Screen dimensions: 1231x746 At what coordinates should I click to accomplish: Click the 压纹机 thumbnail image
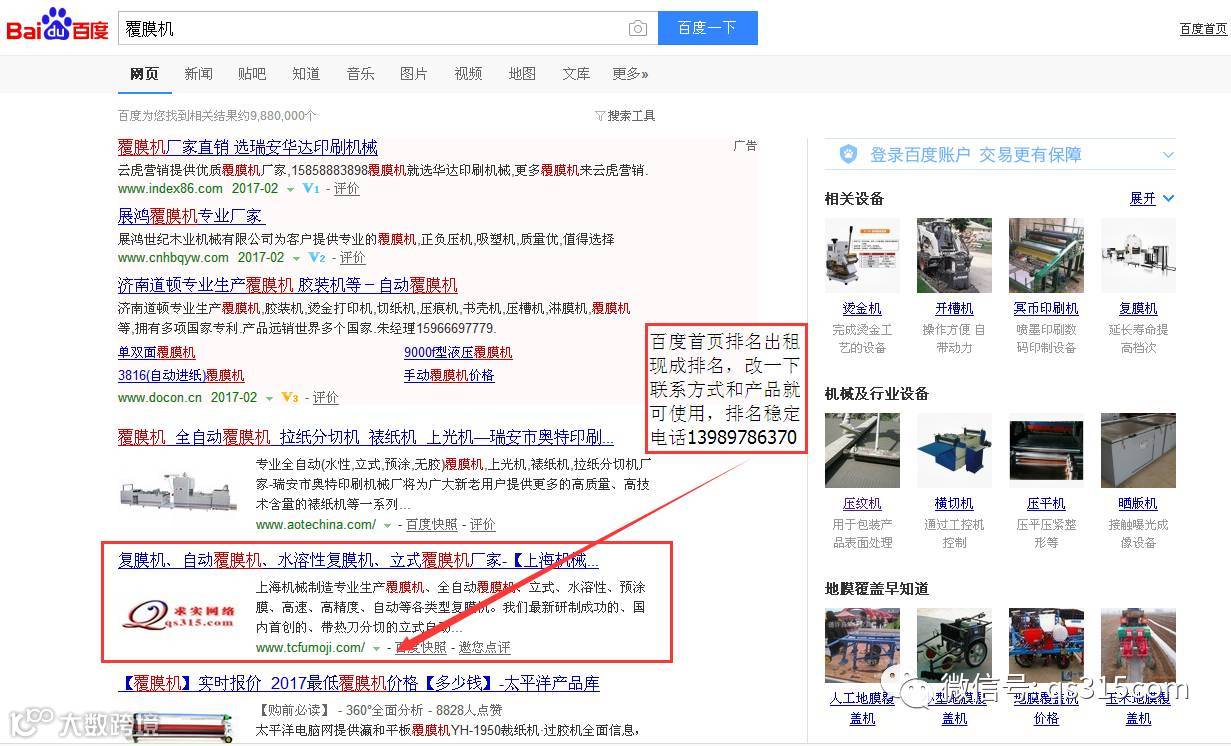[x=862, y=451]
